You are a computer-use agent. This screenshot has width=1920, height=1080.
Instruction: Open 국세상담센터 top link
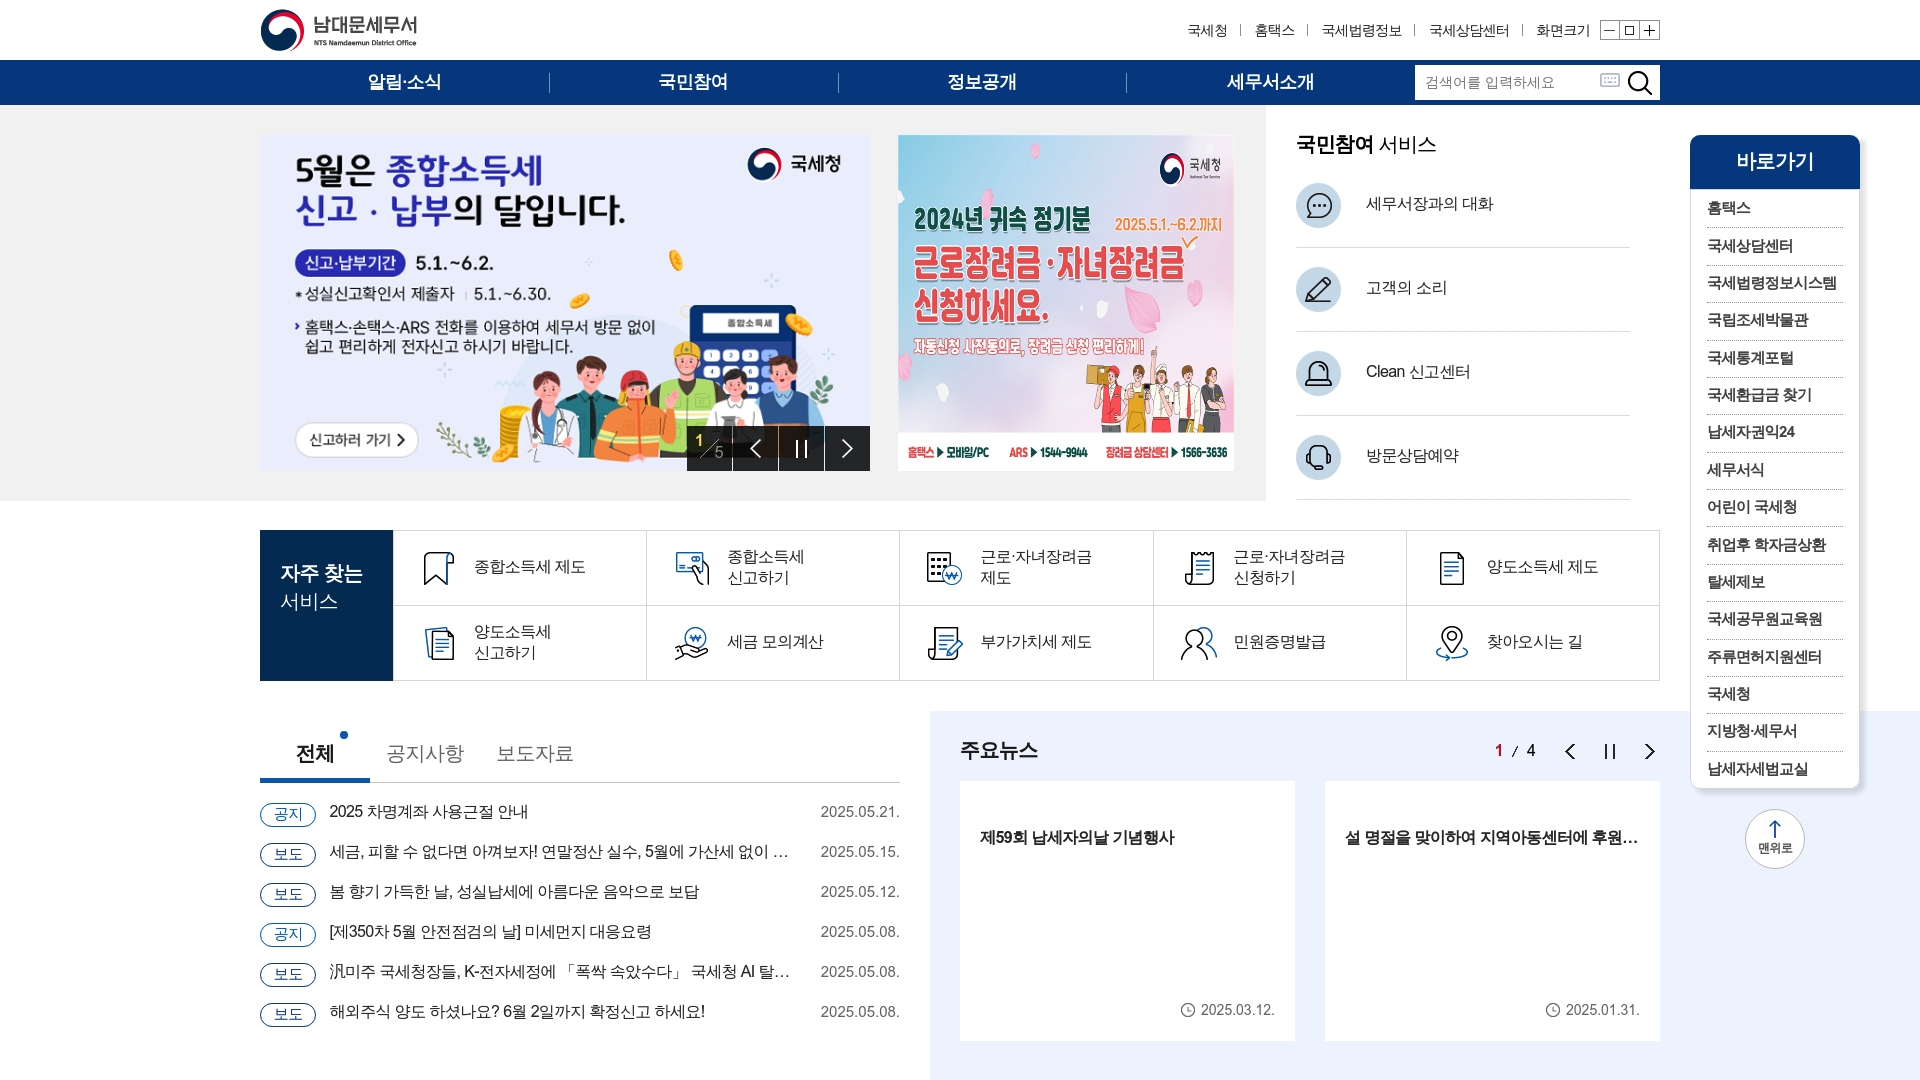click(x=1469, y=31)
